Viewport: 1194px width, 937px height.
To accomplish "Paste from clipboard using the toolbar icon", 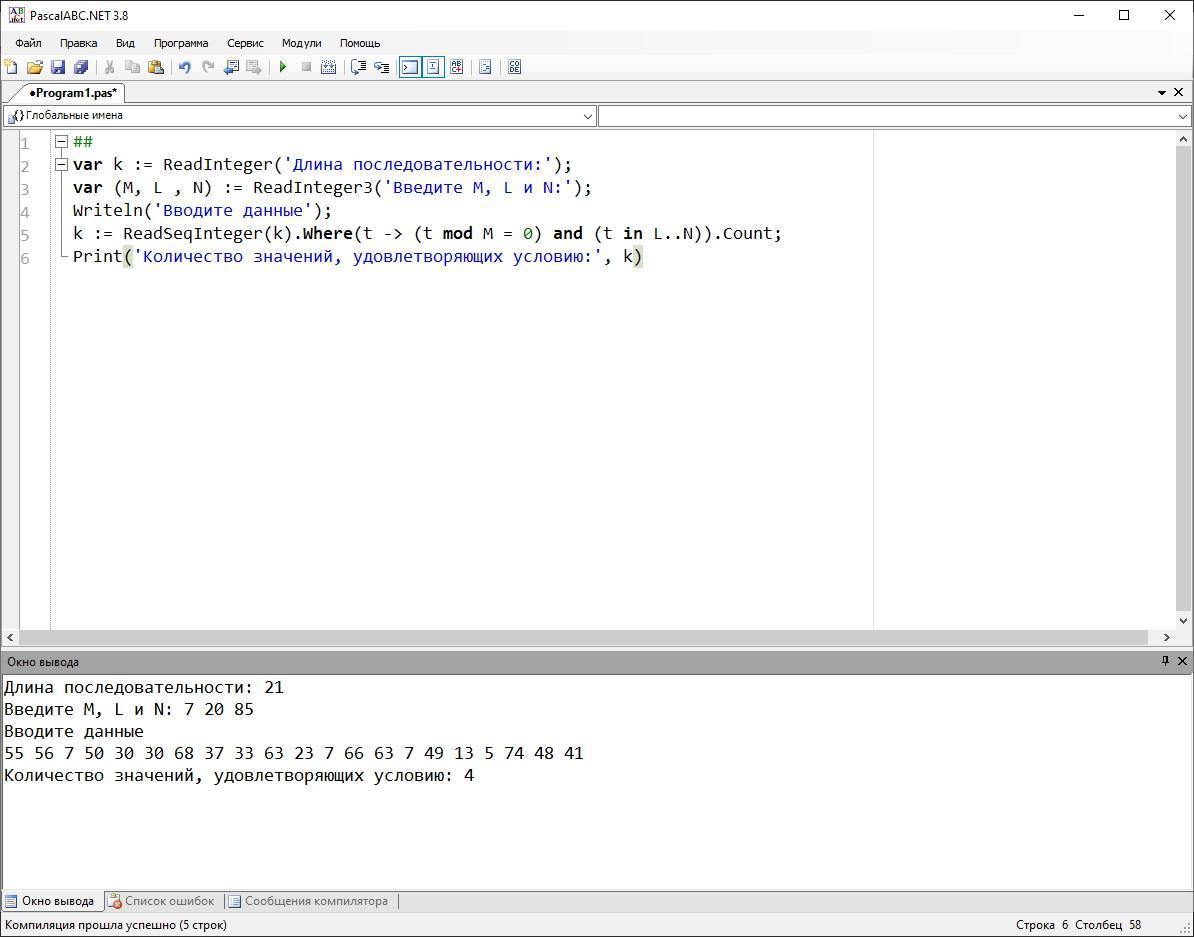I will (x=156, y=67).
